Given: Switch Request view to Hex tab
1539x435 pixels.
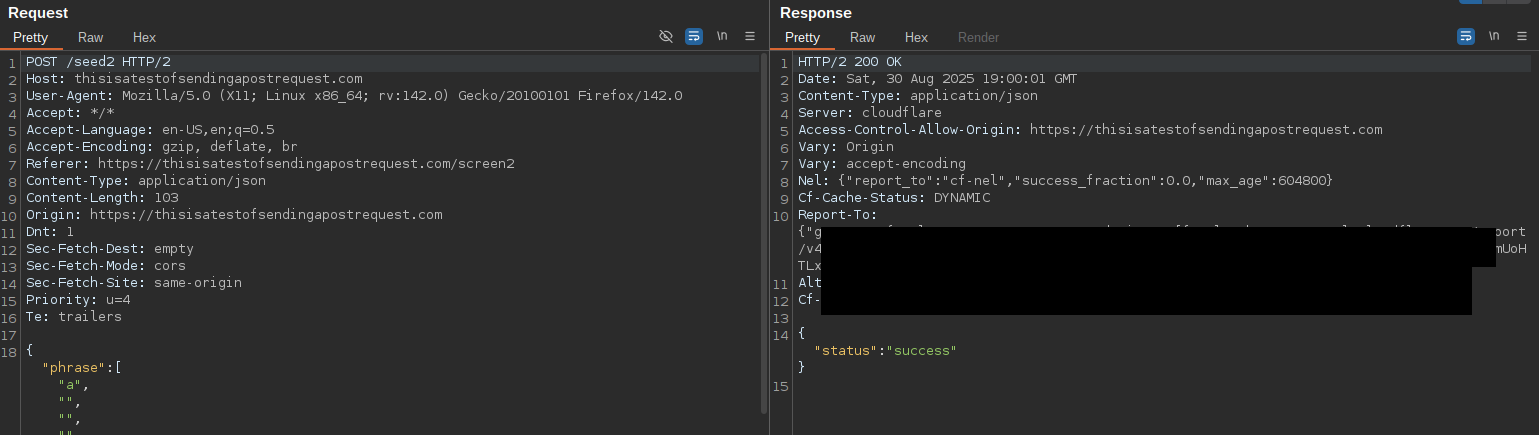Looking at the screenshot, I should (145, 37).
